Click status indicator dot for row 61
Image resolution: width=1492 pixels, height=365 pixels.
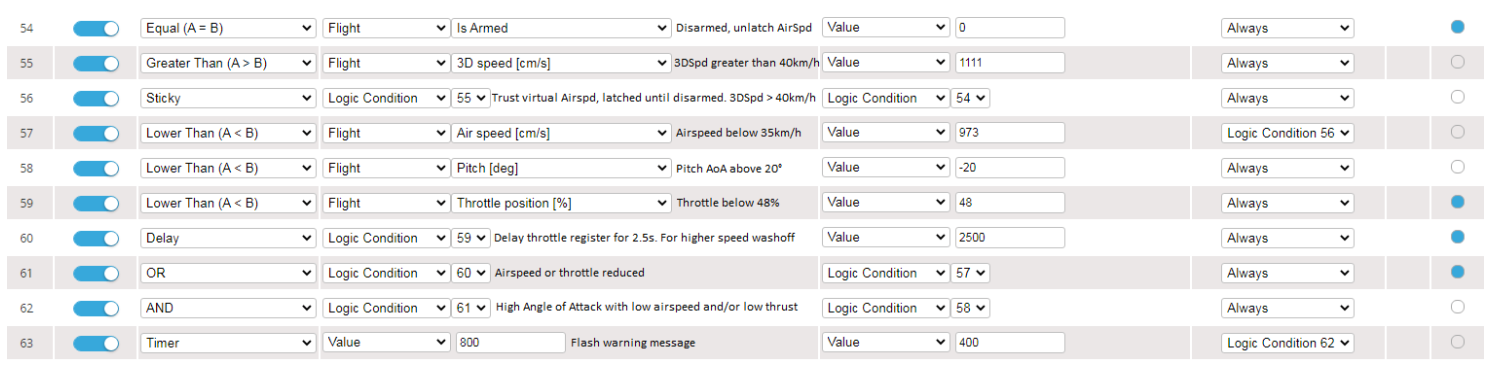[x=1457, y=272]
